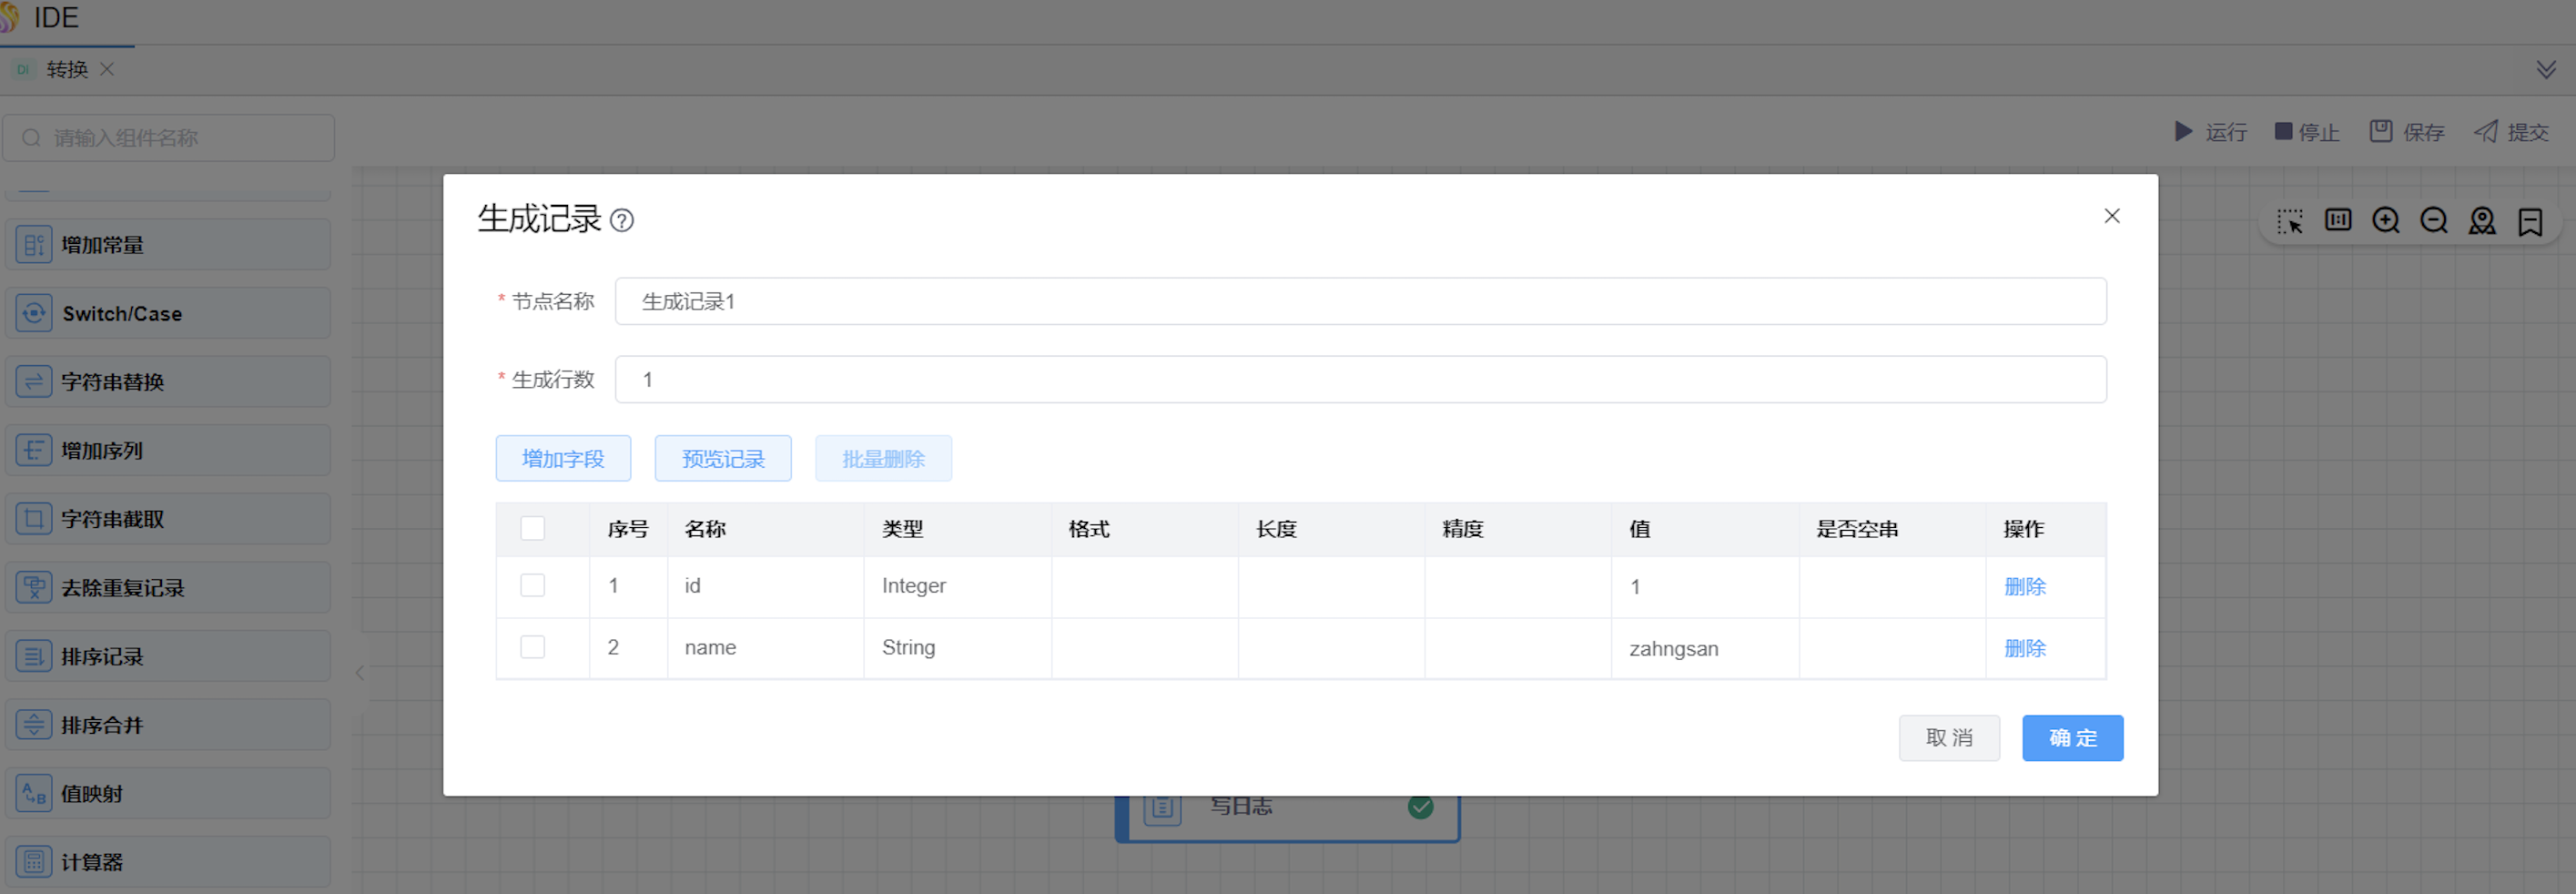Click 删除 link for the name row
2576x894 pixels.
[x=2024, y=648]
